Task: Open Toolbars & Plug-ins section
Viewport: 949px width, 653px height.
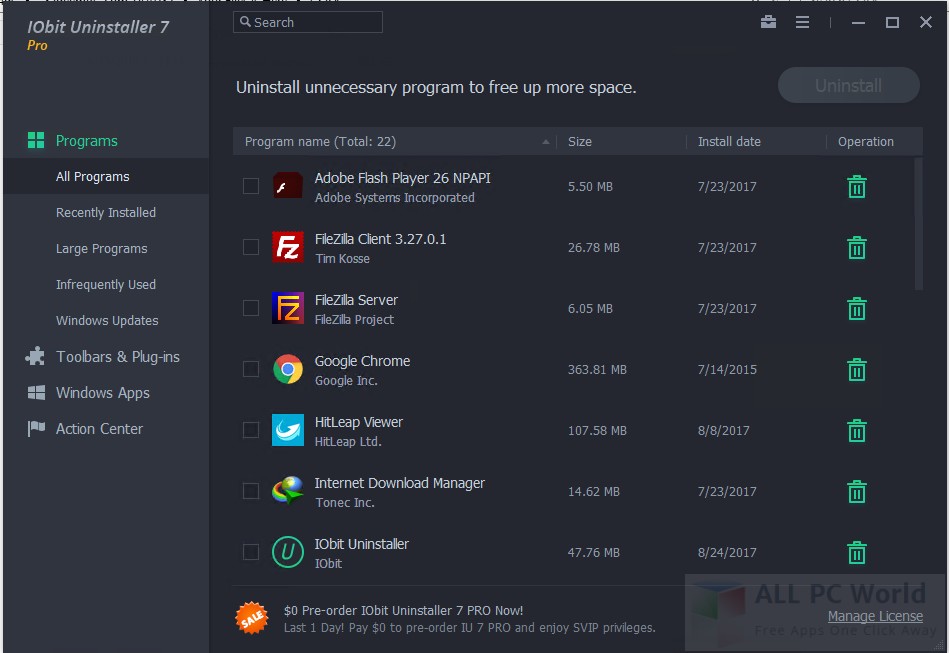Action: [x=118, y=357]
